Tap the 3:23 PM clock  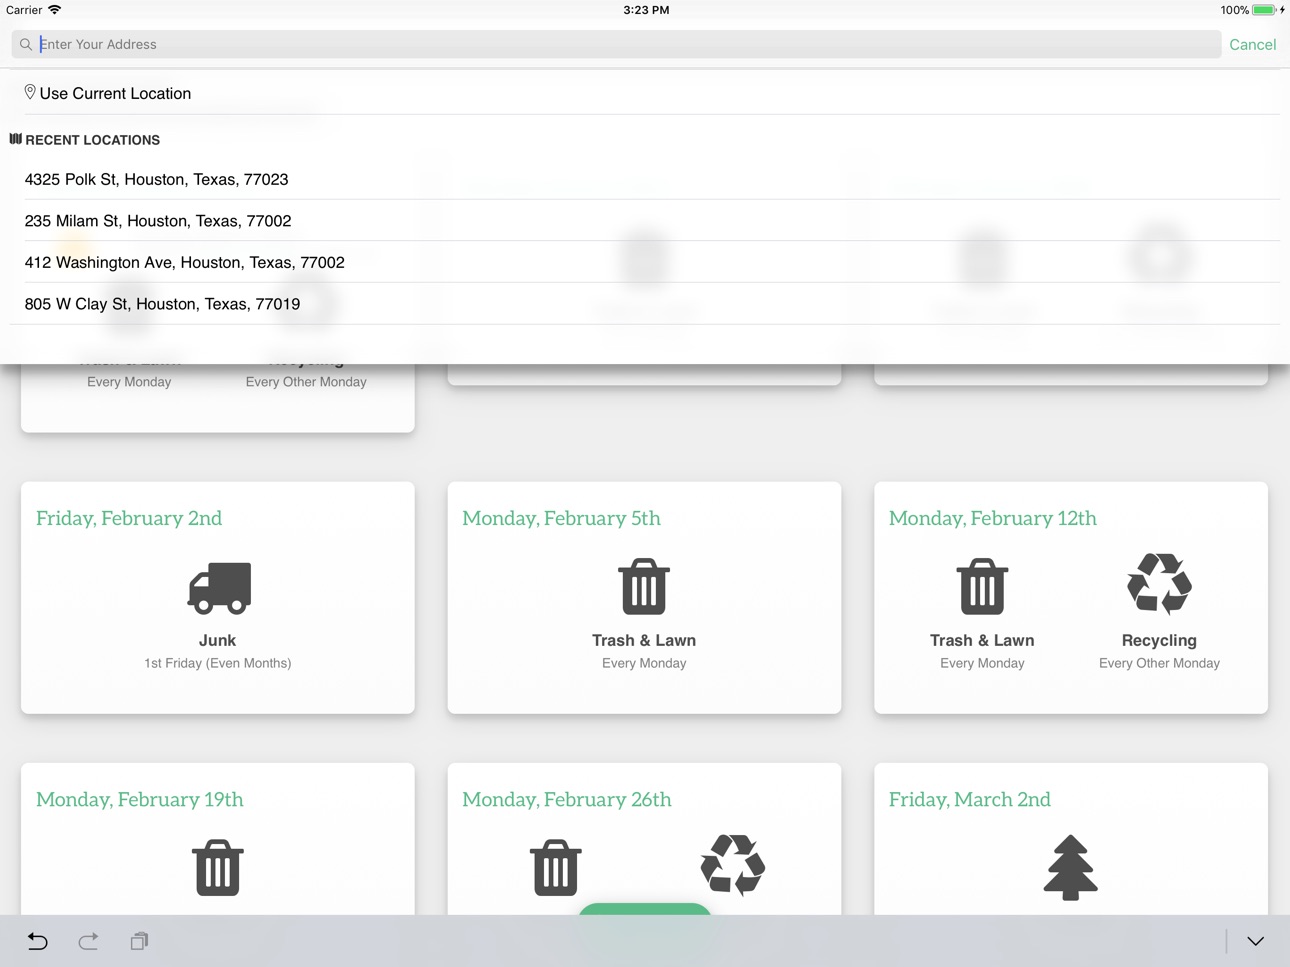646,10
